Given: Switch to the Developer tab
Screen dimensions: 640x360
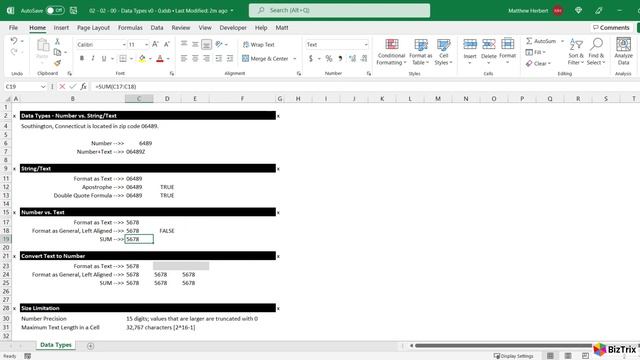Looking at the screenshot, I should pos(233,28).
